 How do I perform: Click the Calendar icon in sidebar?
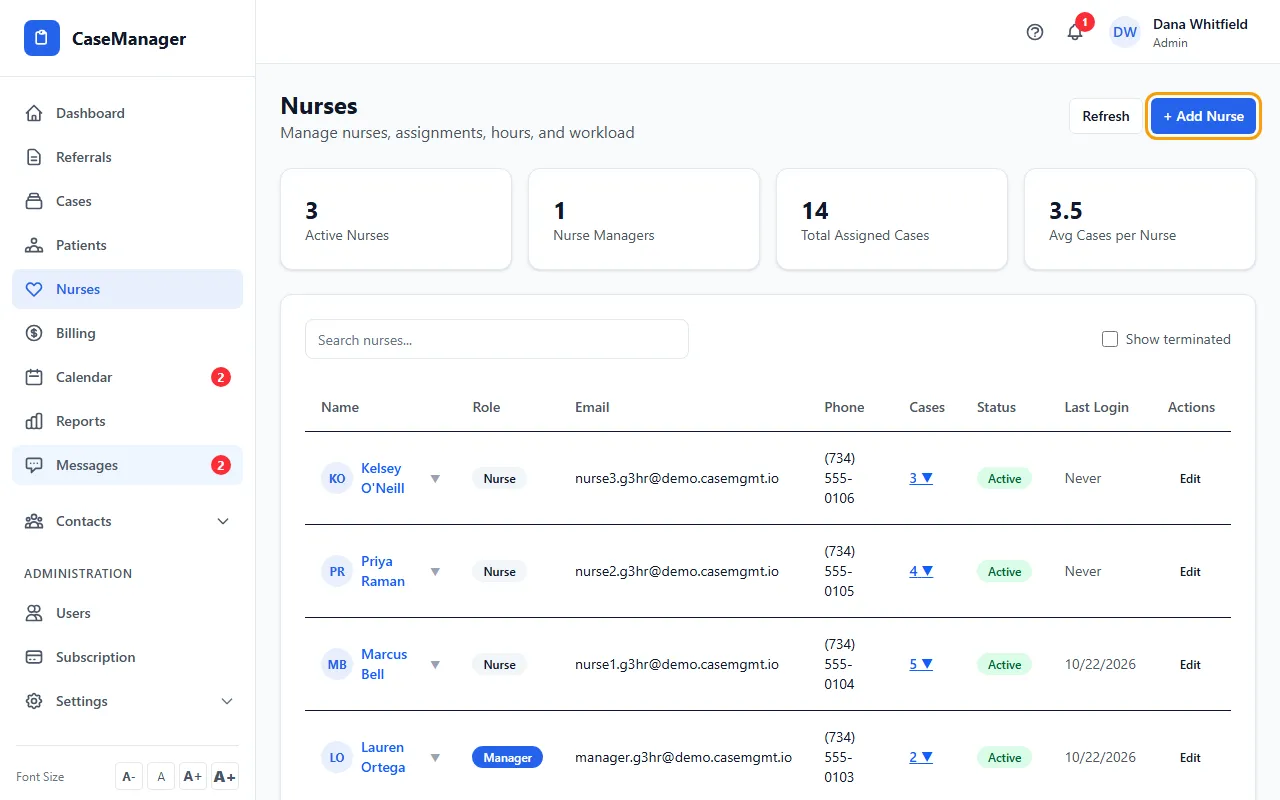[x=34, y=377]
